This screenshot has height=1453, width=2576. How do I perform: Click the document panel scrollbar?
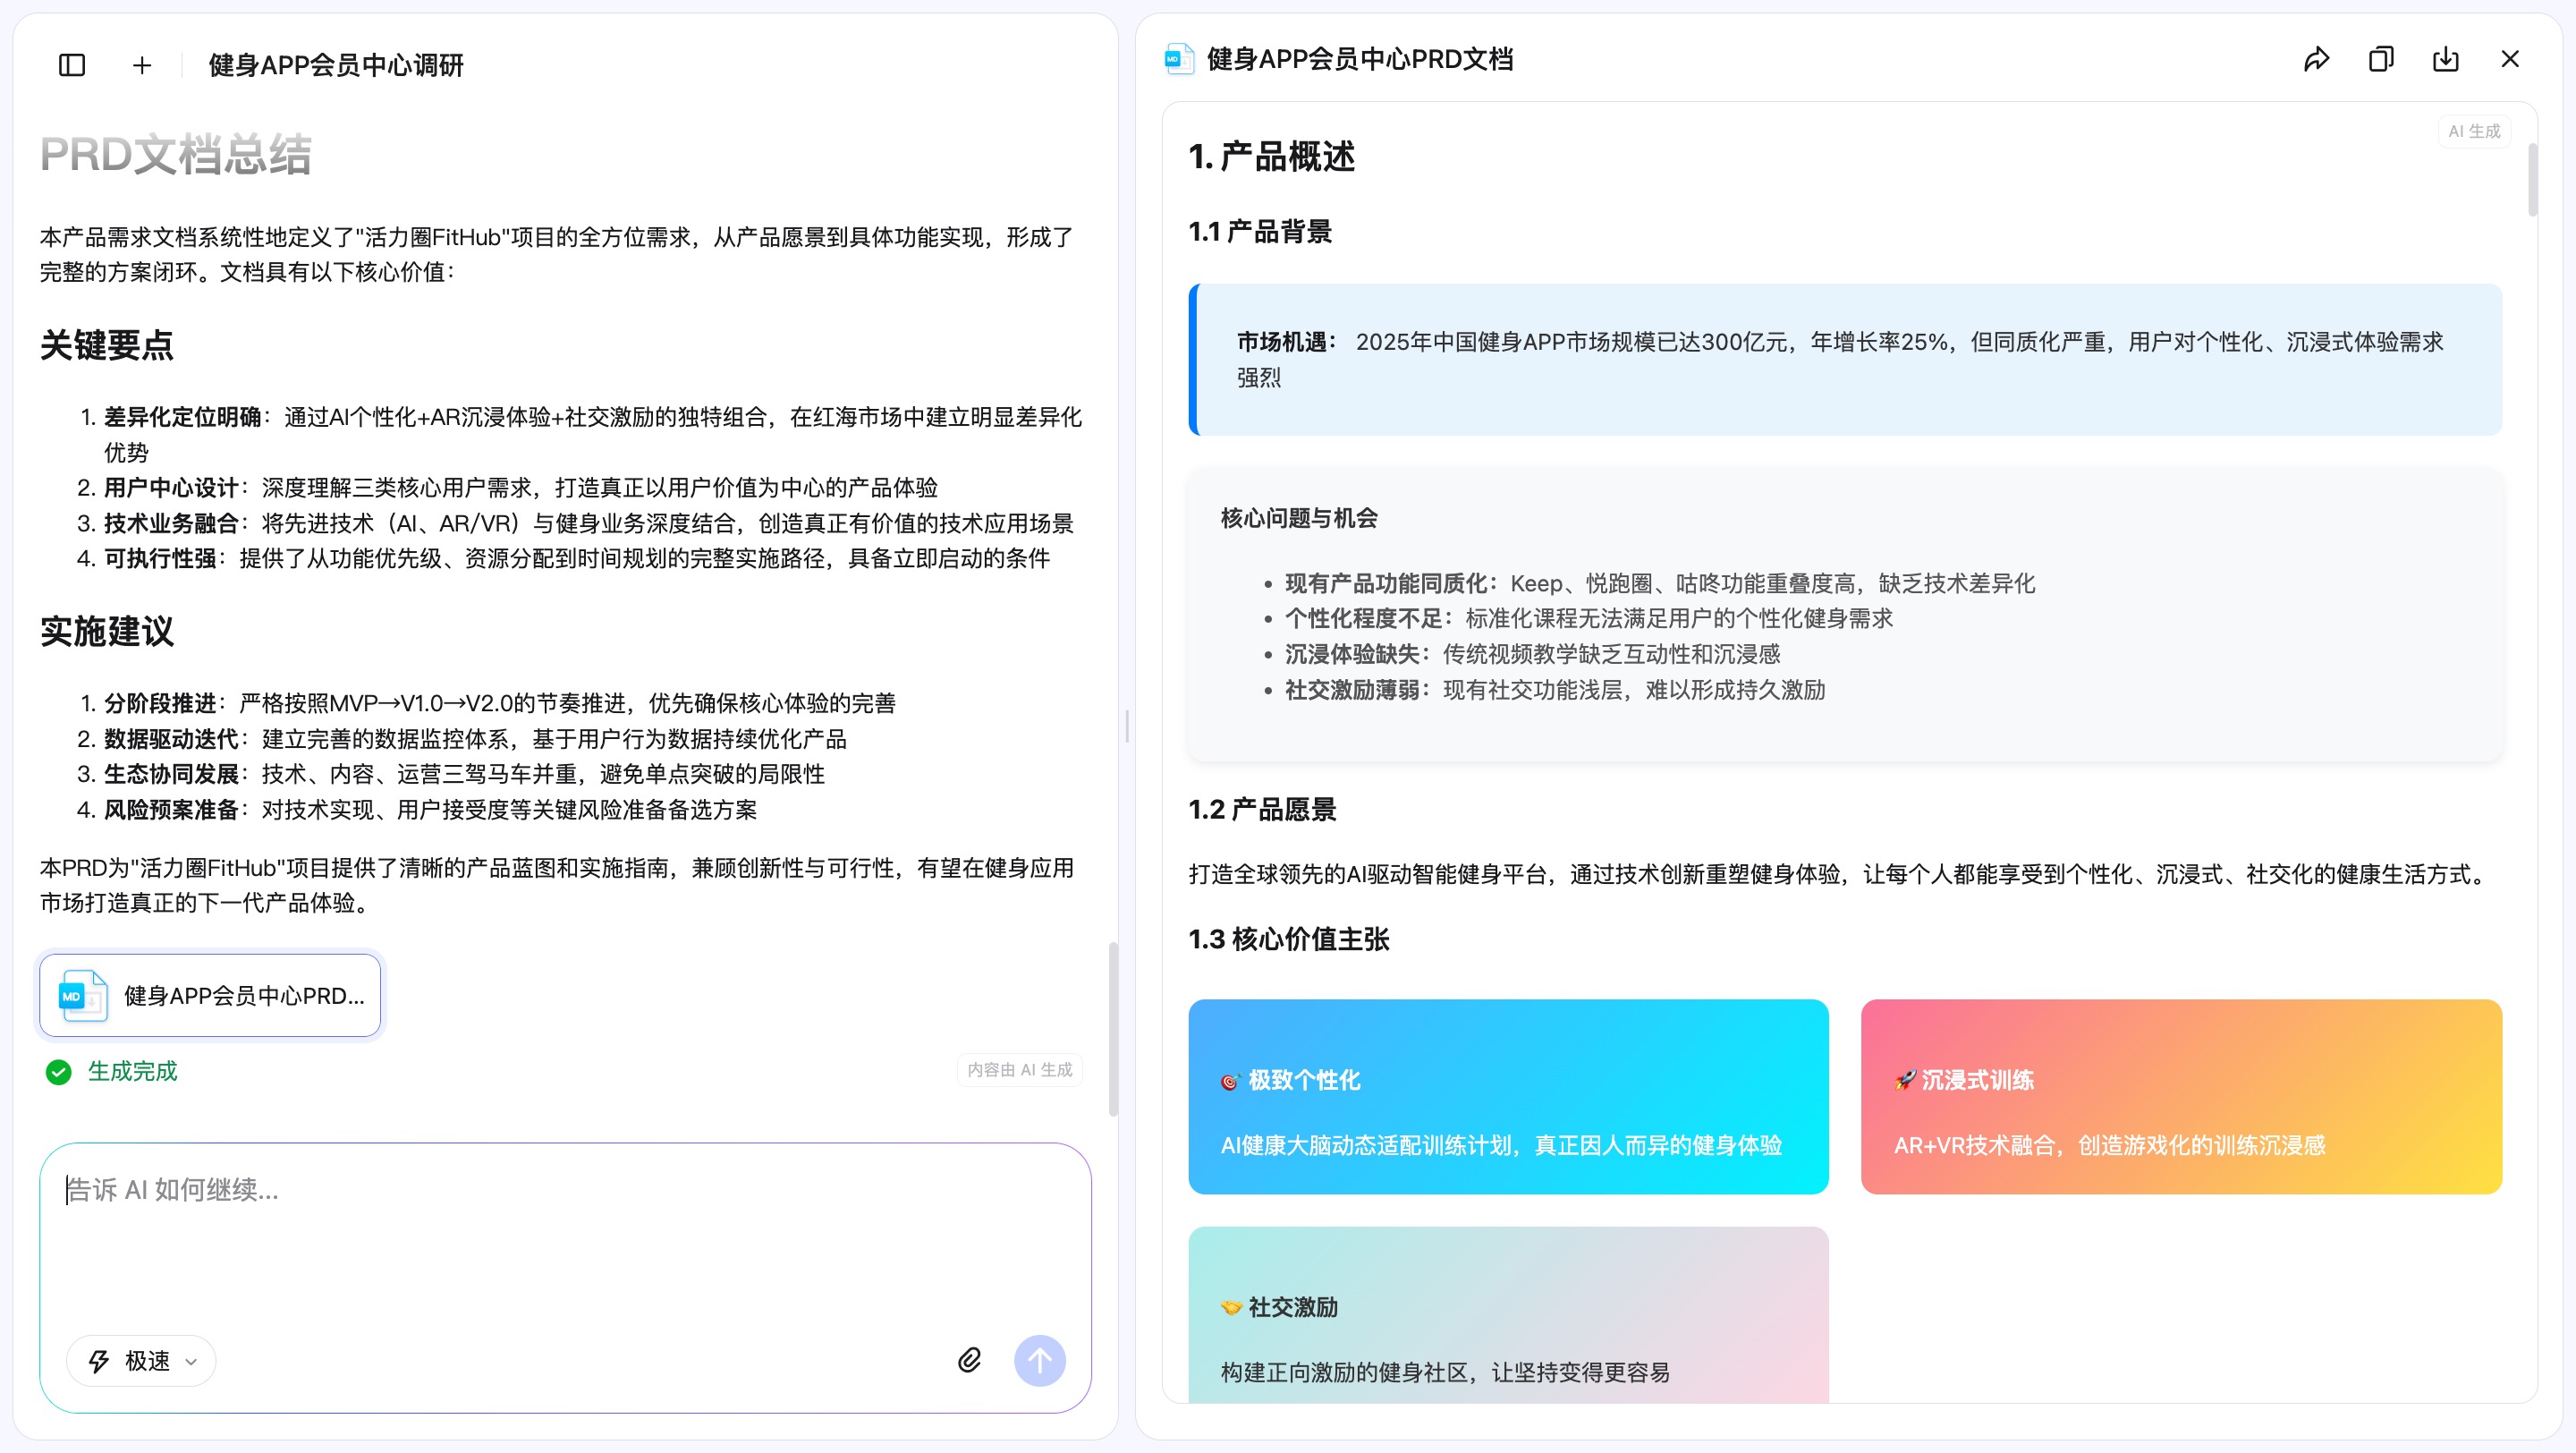pyautogui.click(x=2532, y=180)
